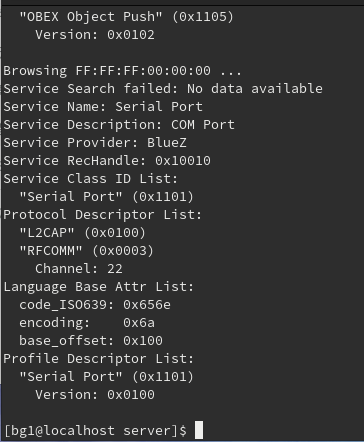Click the Channel: 22 text
364x442 pixels.
(79, 269)
